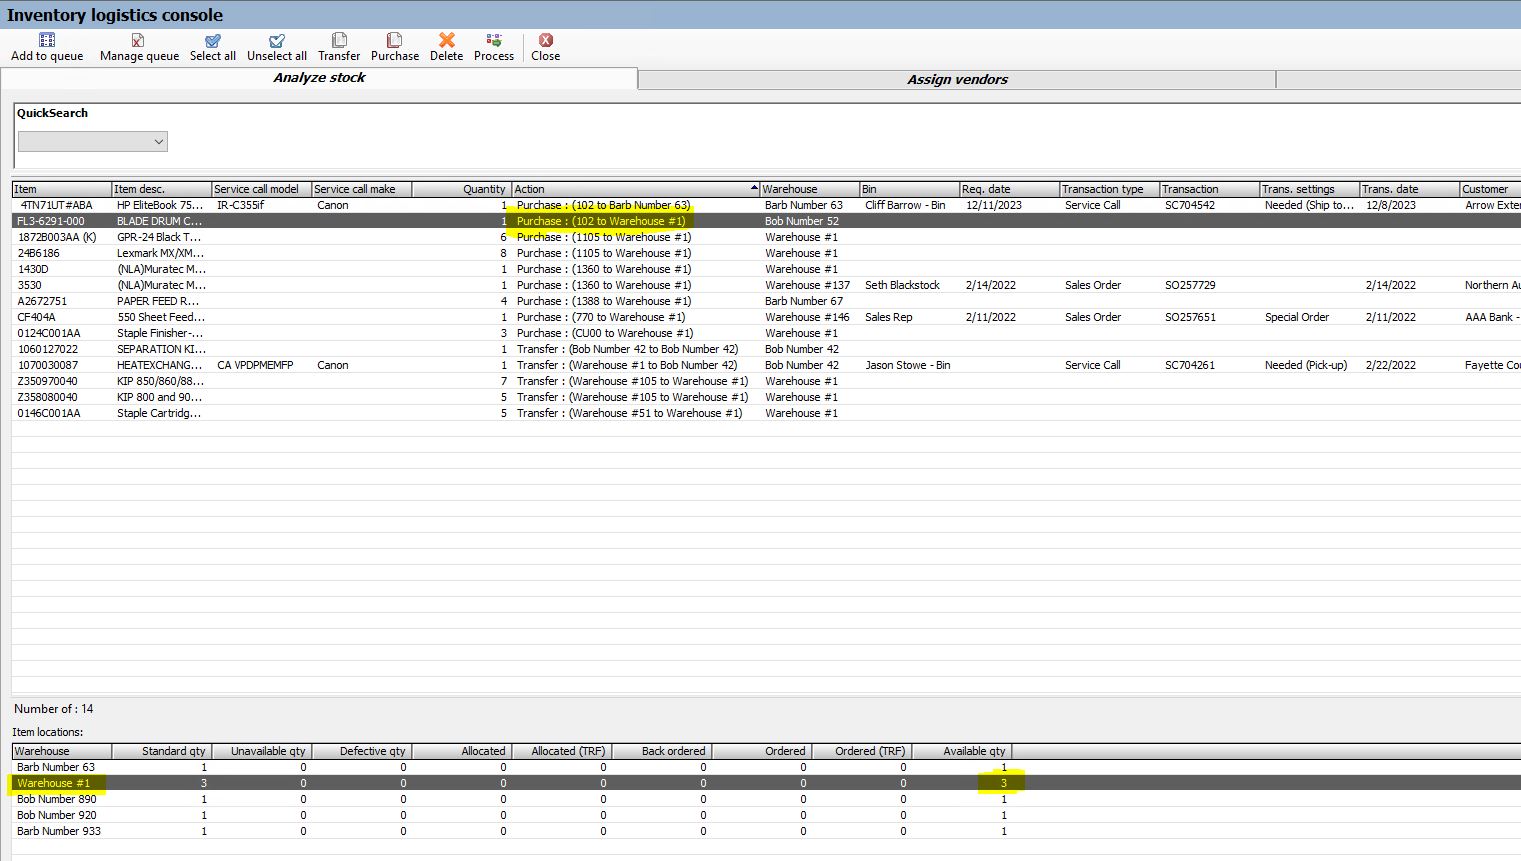
Task: Select item row FL3-6291-000
Action: (x=766, y=221)
